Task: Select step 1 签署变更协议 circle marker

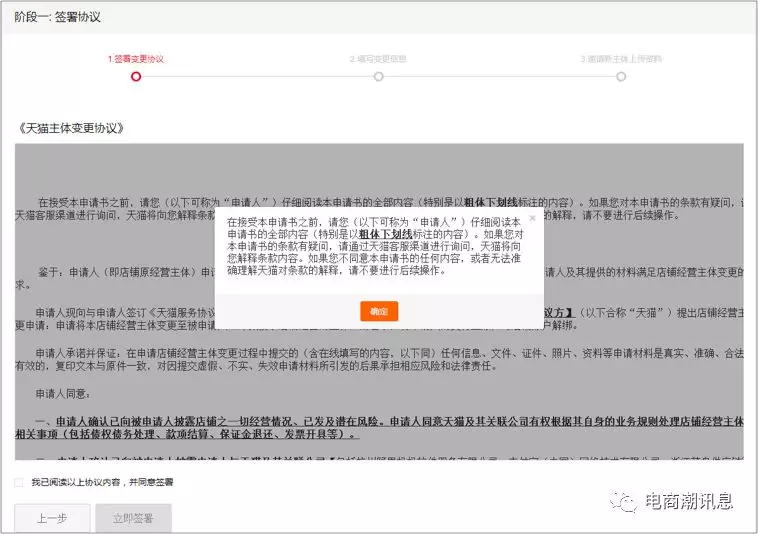Action: pyautogui.click(x=136, y=76)
